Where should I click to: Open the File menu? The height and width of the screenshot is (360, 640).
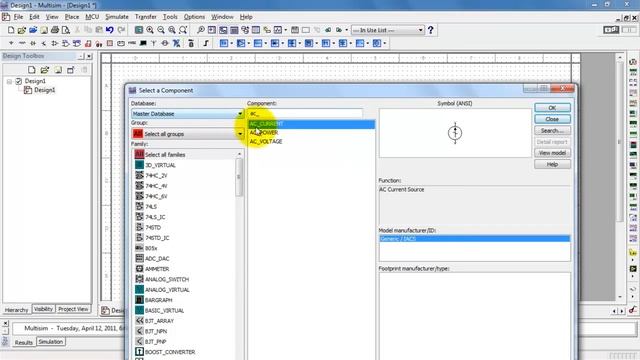(x=18, y=17)
